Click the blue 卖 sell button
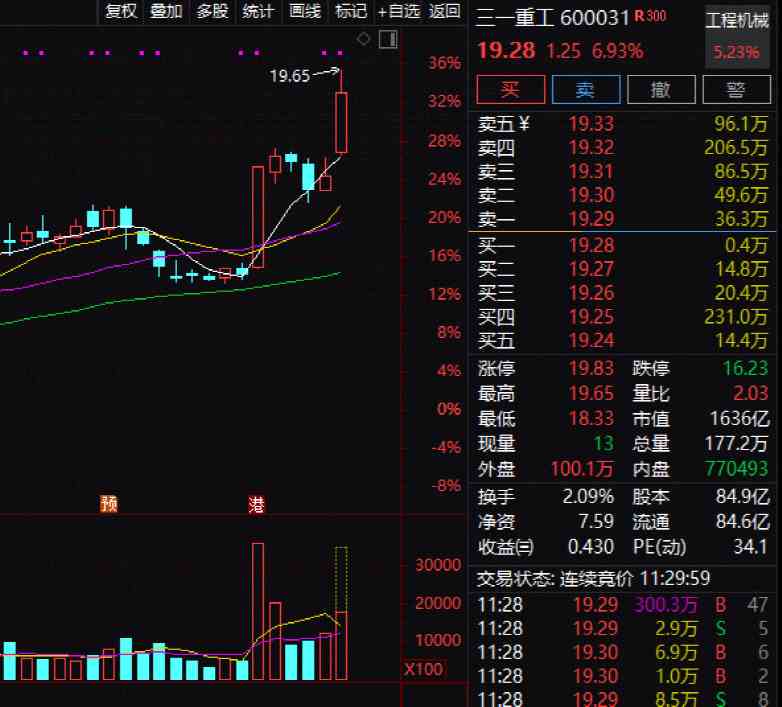This screenshot has height=707, width=782. [586, 90]
